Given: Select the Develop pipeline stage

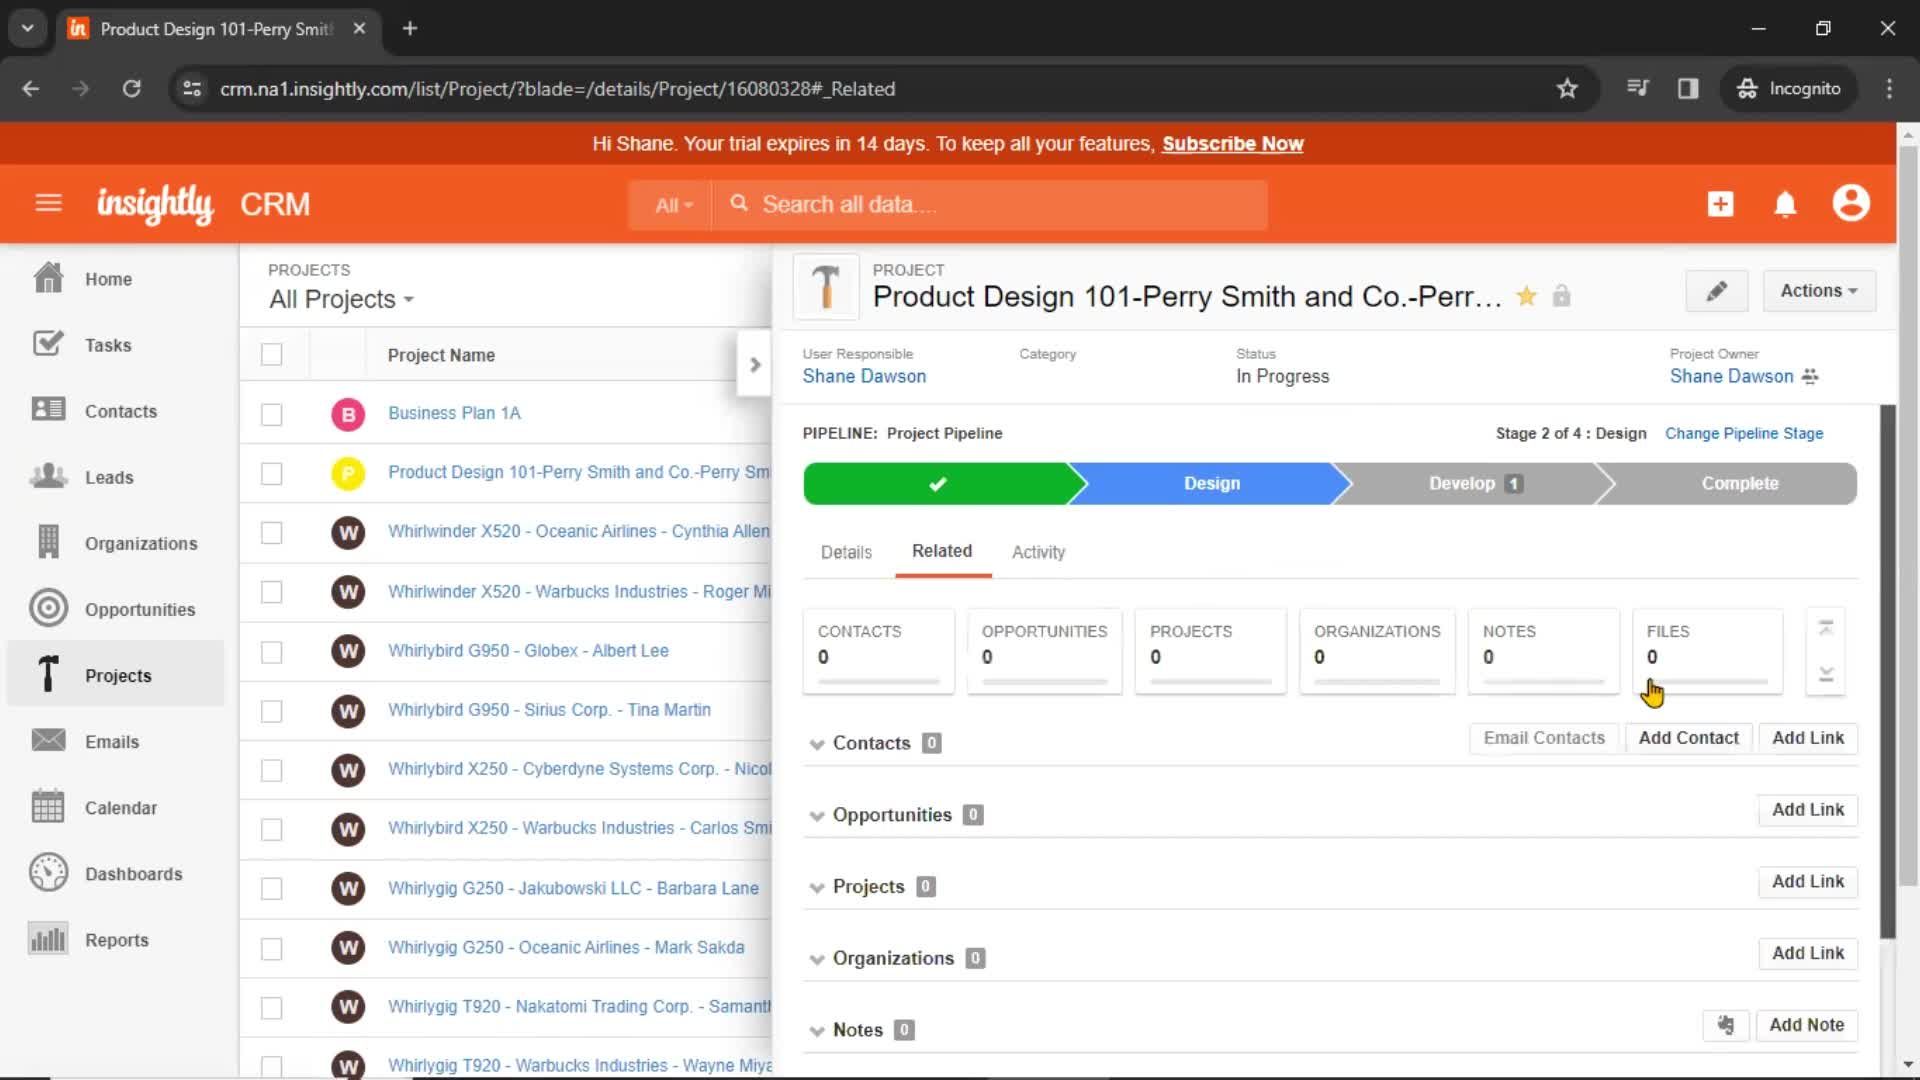Looking at the screenshot, I should tap(1474, 484).
